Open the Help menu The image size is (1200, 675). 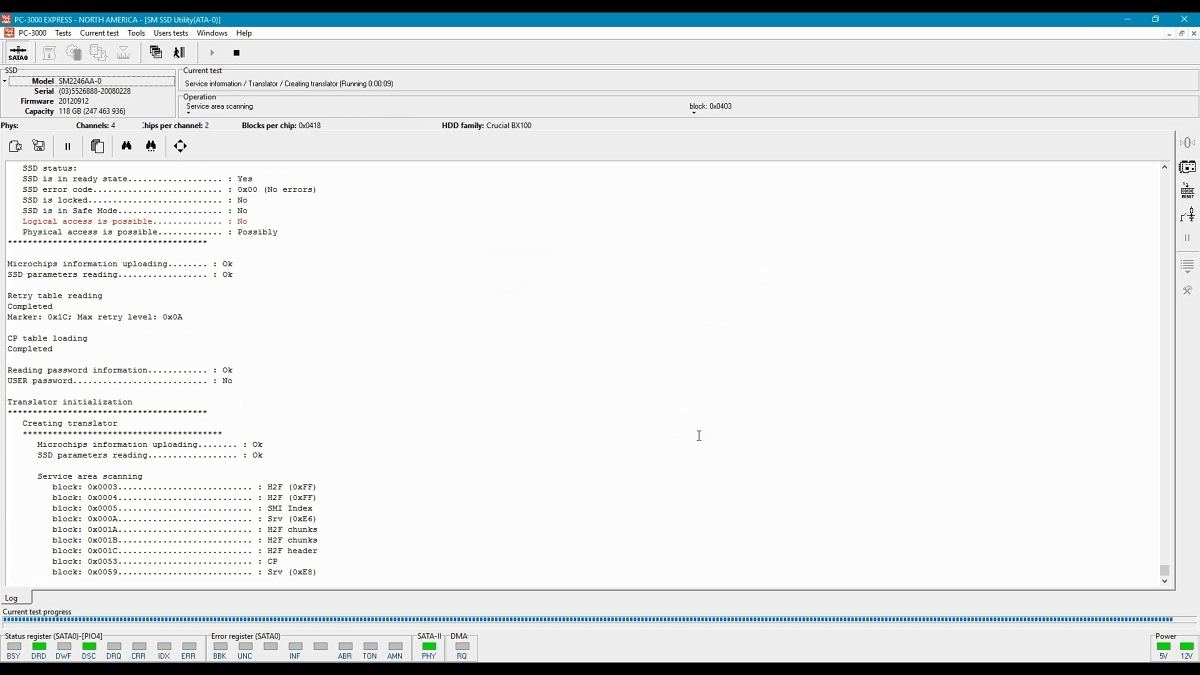244,33
